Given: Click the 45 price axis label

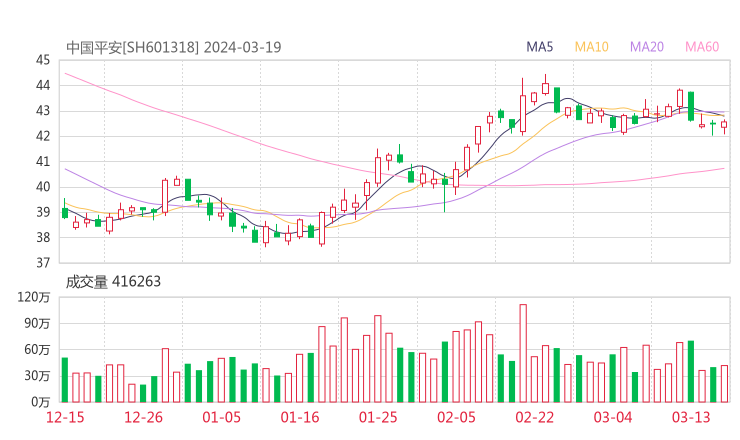Looking at the screenshot, I should coord(43,60).
